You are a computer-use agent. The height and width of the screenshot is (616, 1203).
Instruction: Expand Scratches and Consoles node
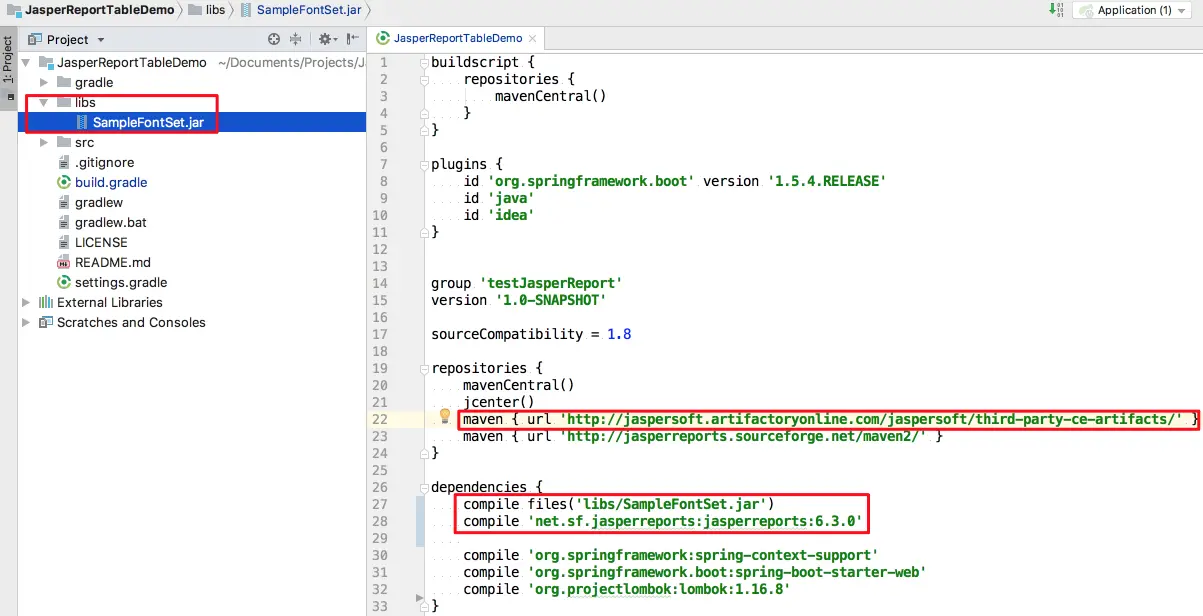27,322
